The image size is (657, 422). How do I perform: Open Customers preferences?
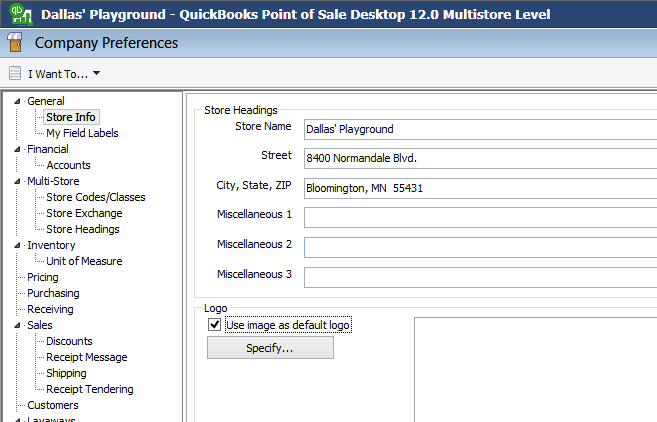(53, 405)
